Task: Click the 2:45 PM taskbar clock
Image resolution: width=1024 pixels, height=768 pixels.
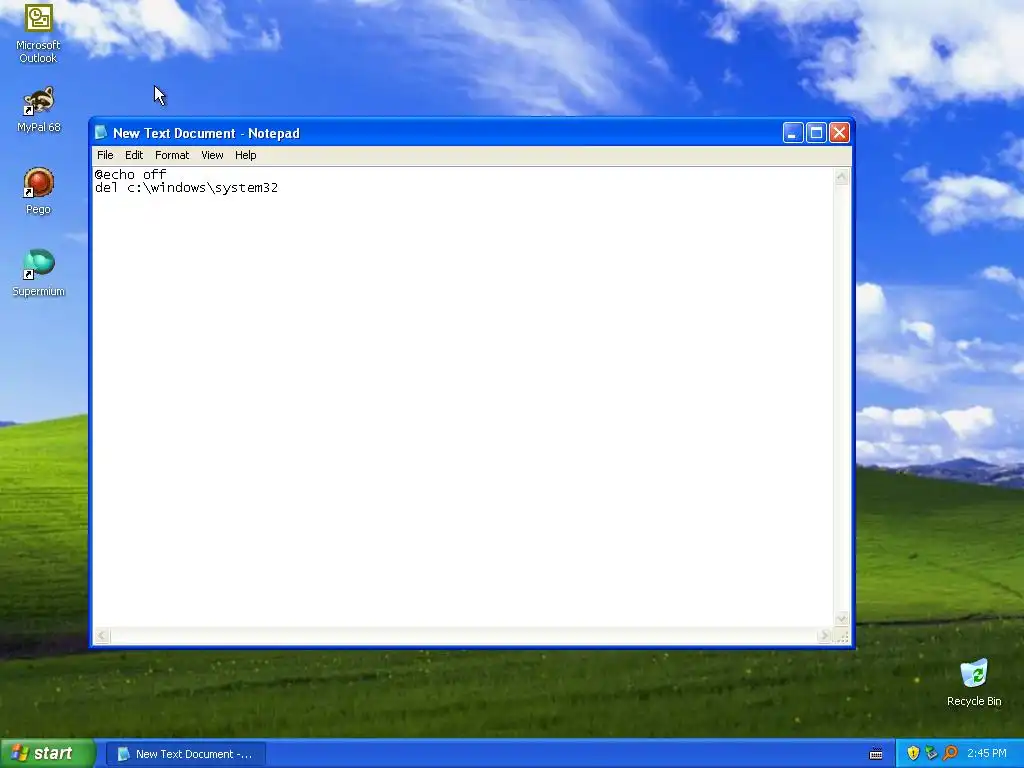Action: click(x=987, y=753)
